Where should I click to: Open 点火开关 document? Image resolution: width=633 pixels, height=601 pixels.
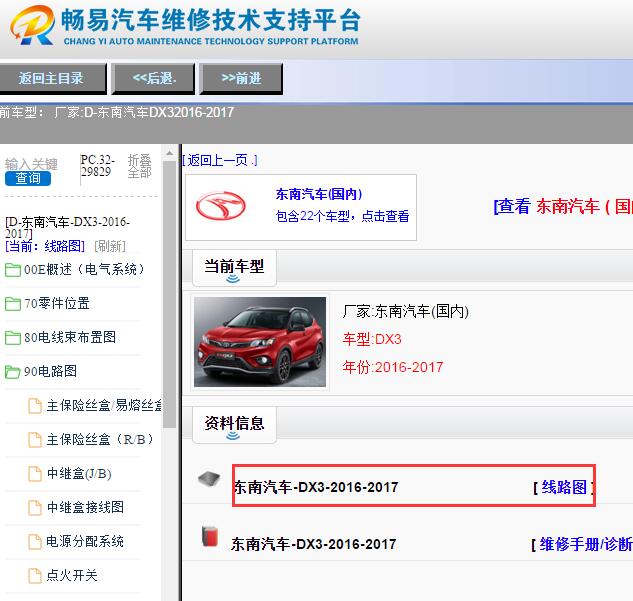coord(72,575)
